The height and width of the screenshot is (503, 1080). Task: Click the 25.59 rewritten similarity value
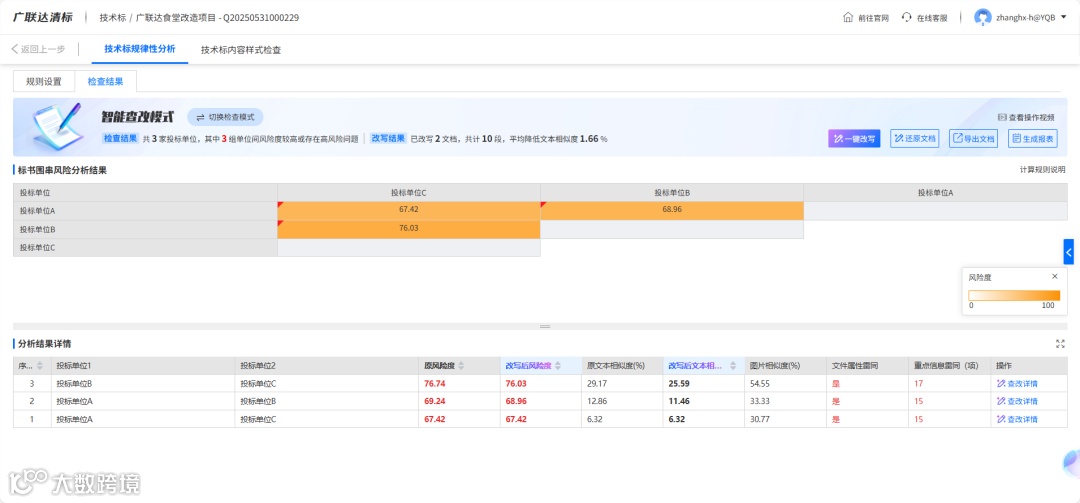[678, 384]
